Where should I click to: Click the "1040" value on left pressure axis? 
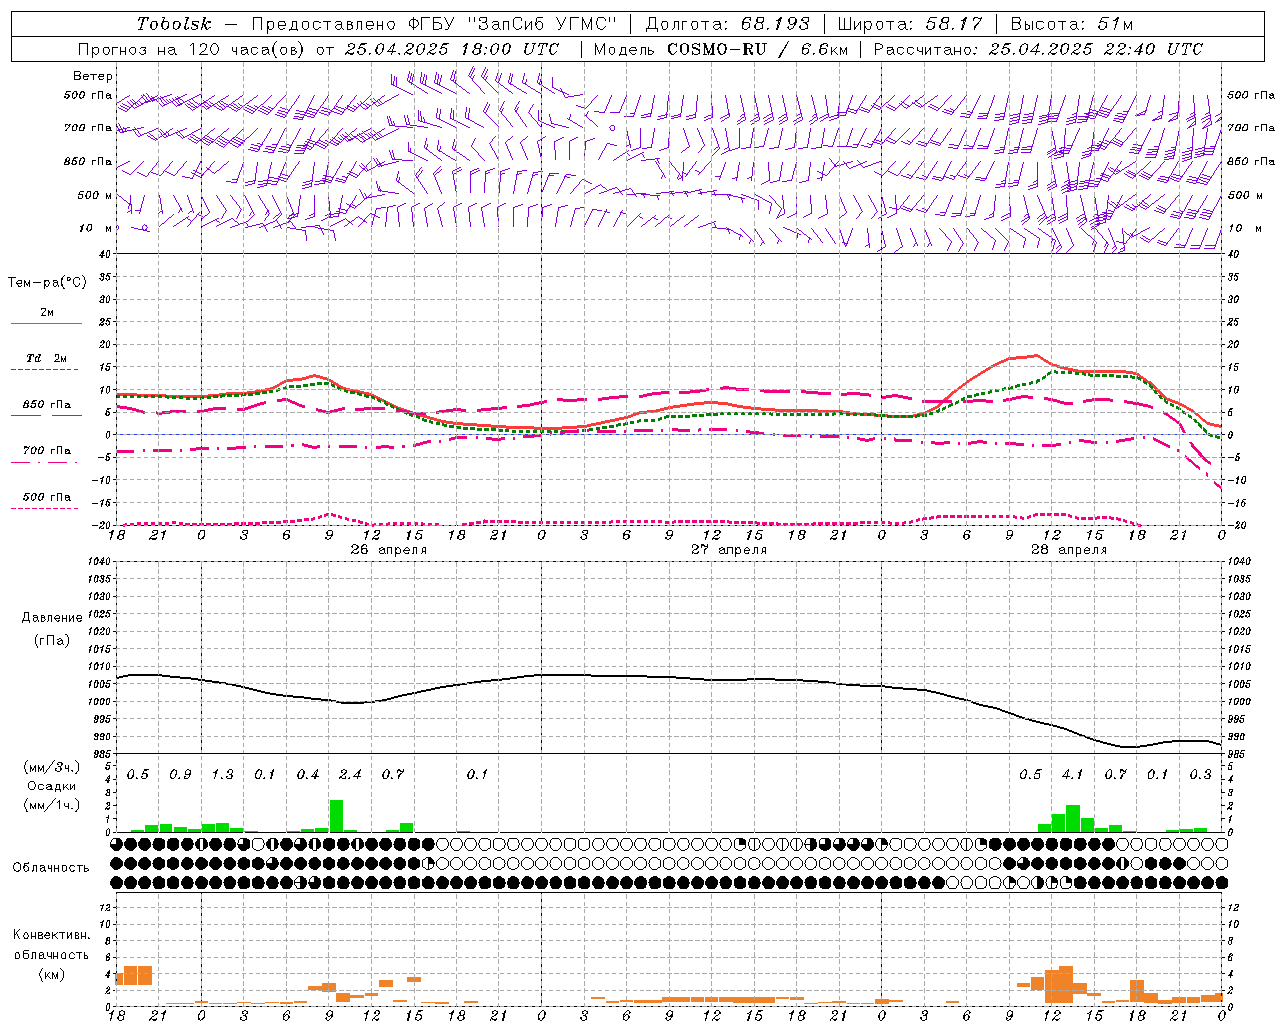(x=97, y=562)
